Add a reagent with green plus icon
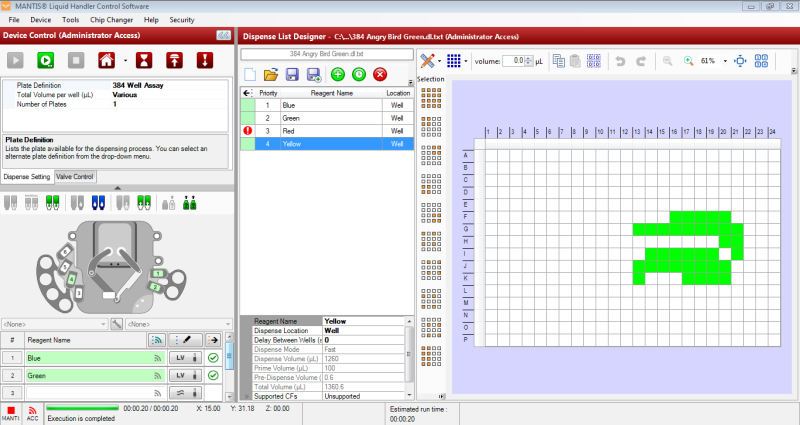 pyautogui.click(x=338, y=74)
